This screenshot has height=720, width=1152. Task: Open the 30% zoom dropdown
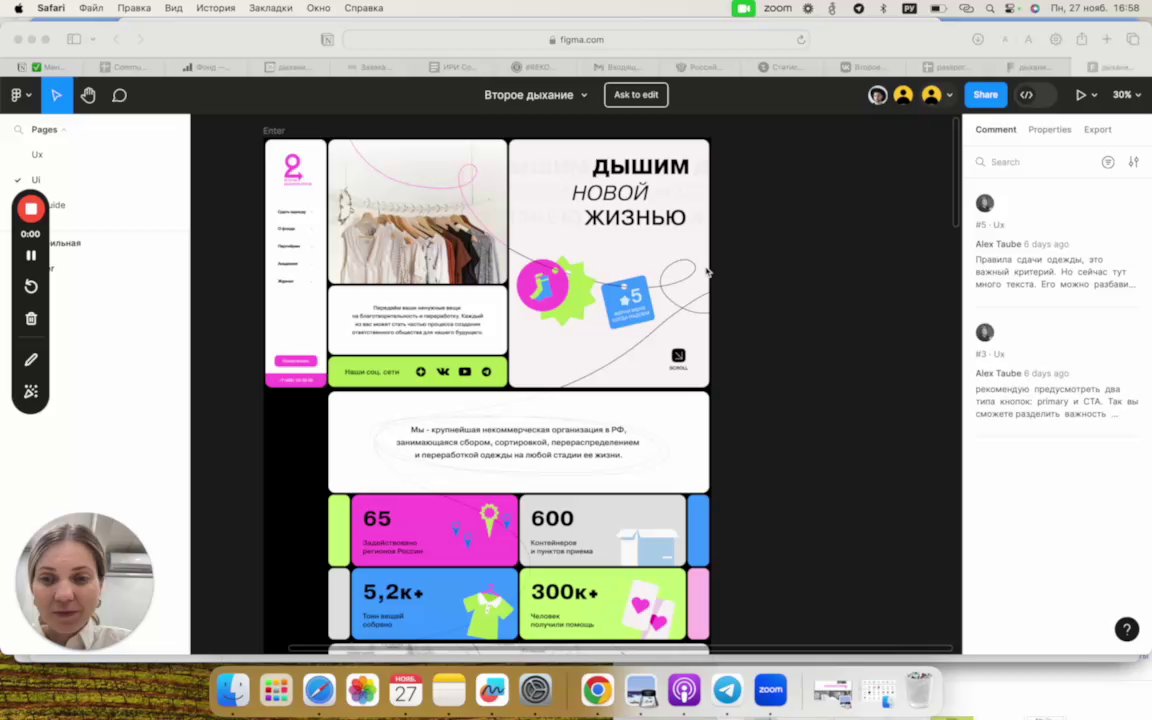click(x=1126, y=95)
